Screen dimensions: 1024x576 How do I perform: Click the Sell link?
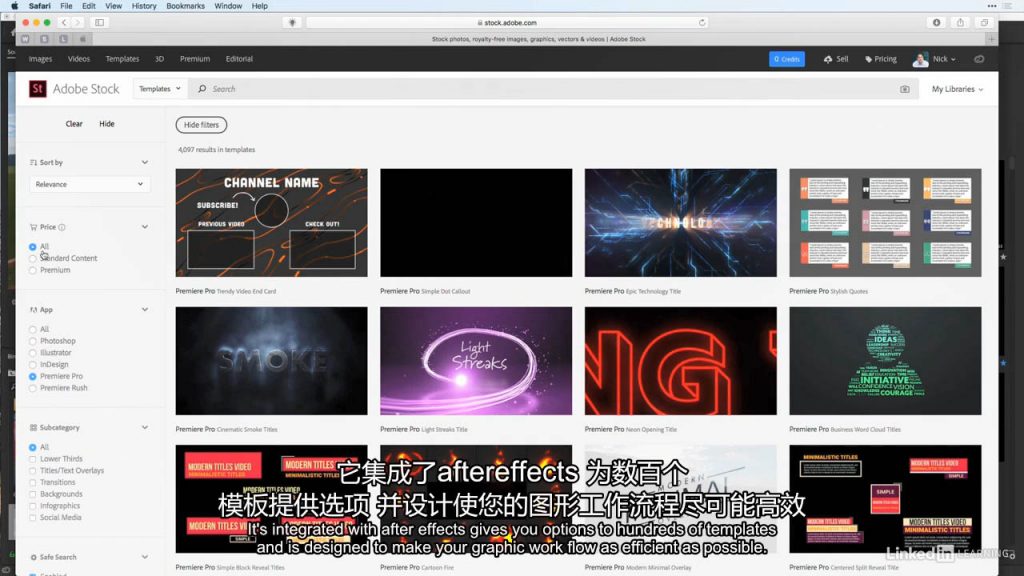click(x=837, y=59)
